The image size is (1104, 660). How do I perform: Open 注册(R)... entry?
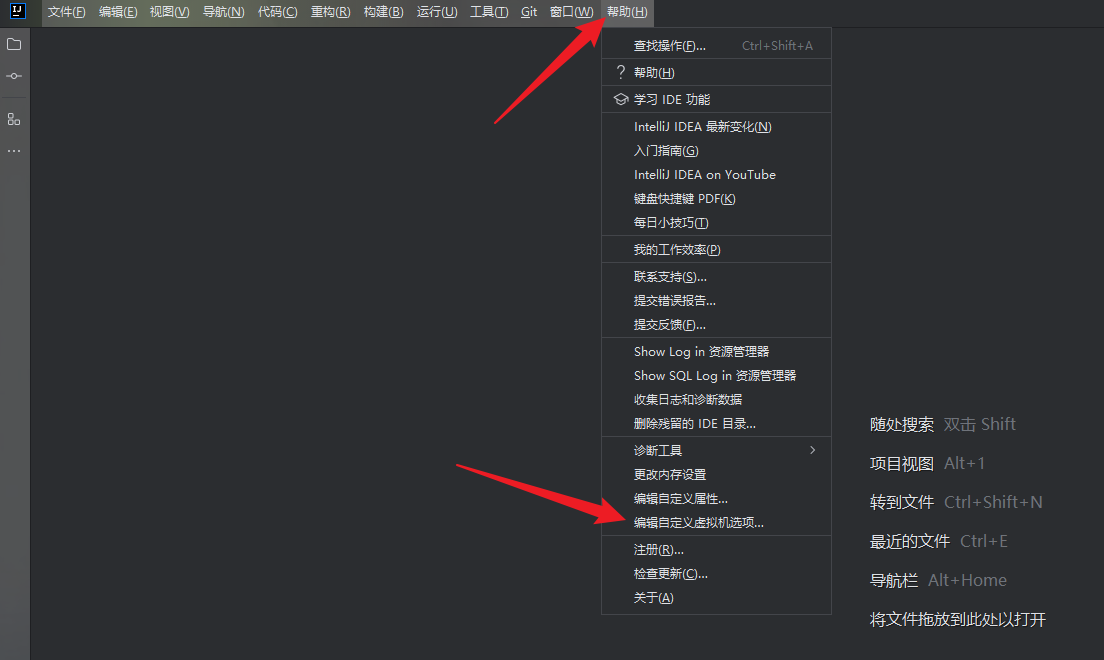coord(716,549)
